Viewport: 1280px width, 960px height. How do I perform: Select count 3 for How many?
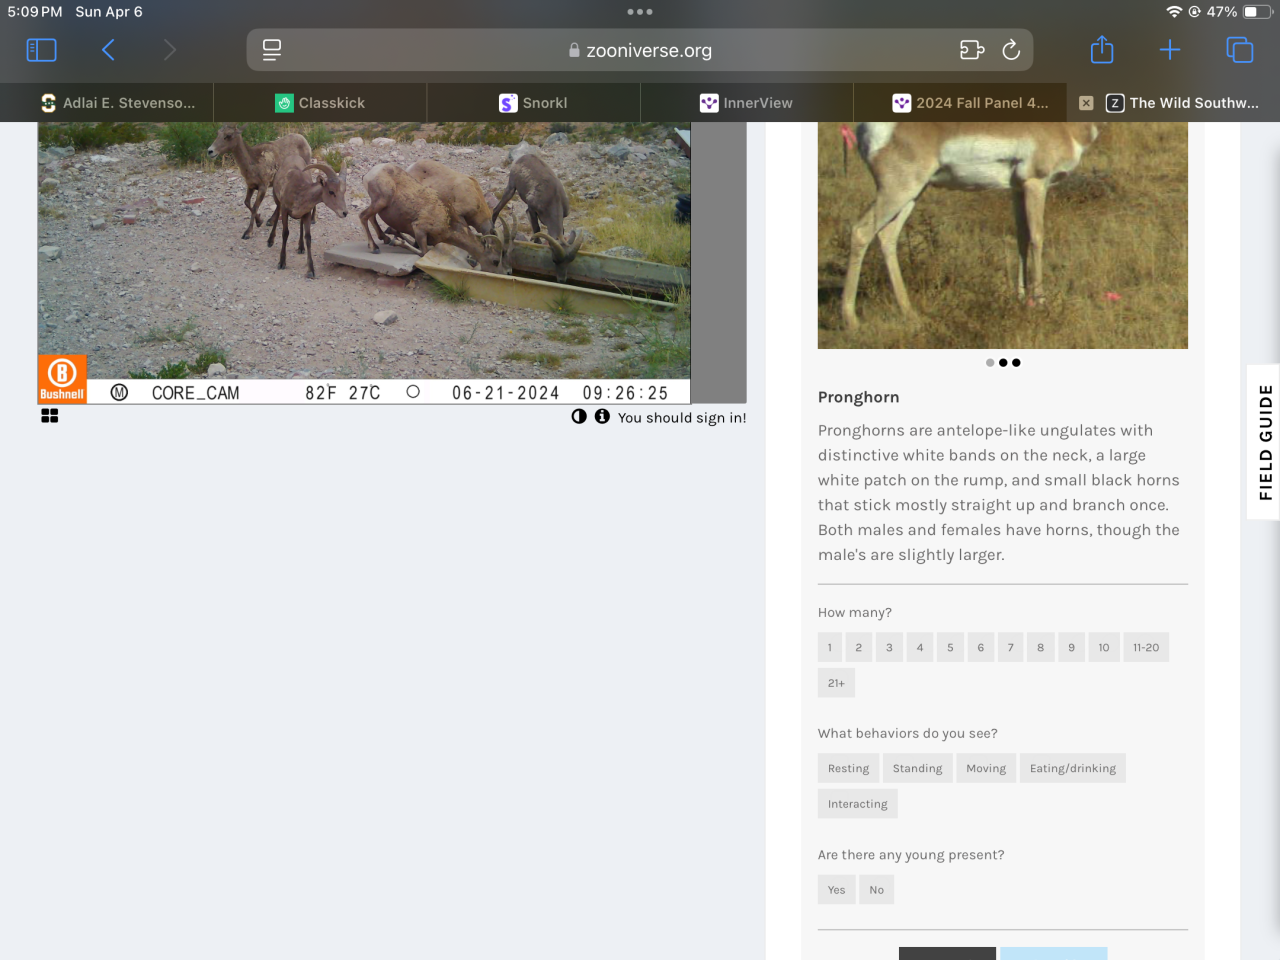(x=889, y=647)
